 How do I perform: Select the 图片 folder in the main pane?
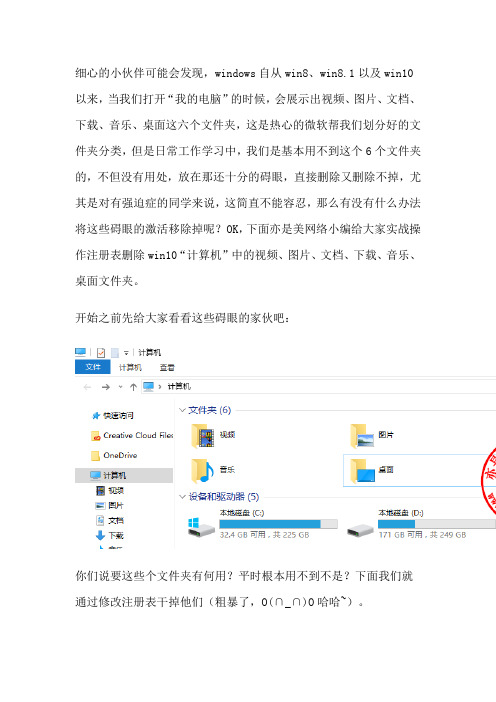coord(372,436)
